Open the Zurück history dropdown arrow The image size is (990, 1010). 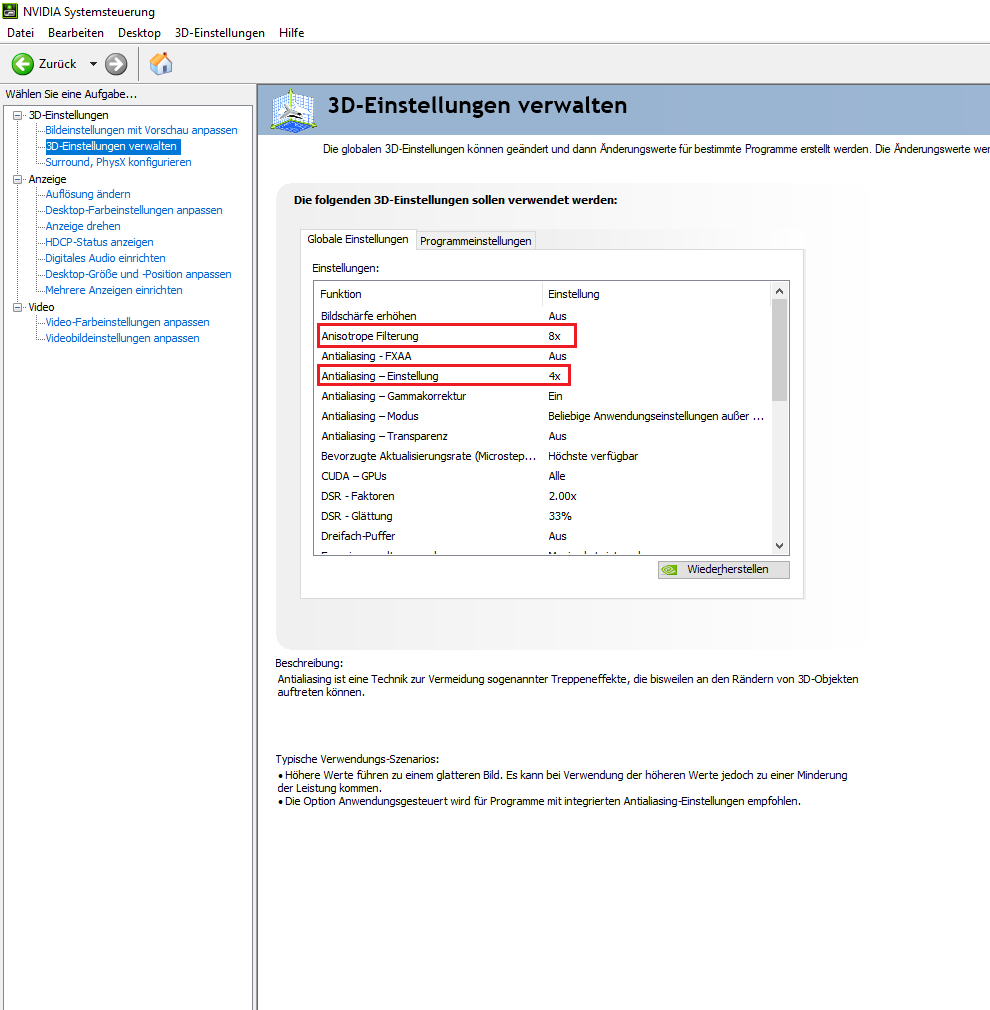(93, 64)
